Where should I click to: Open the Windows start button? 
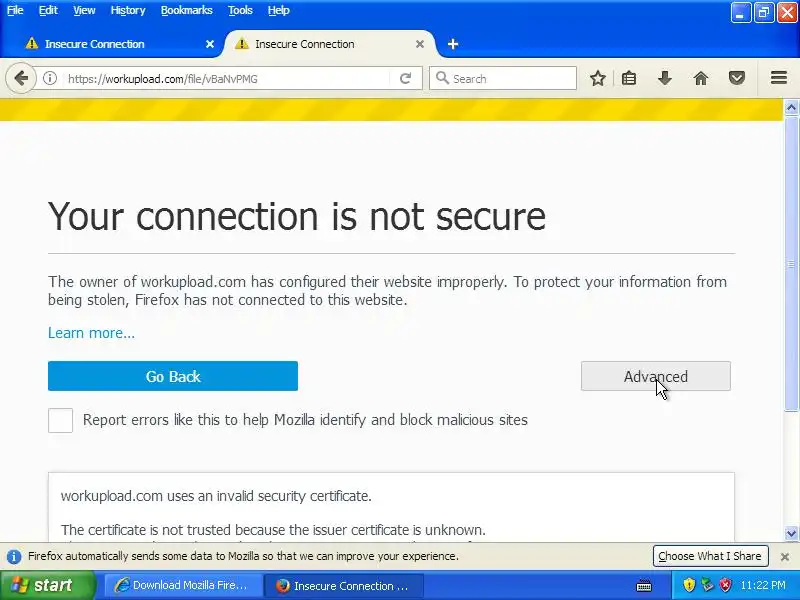[x=47, y=585]
